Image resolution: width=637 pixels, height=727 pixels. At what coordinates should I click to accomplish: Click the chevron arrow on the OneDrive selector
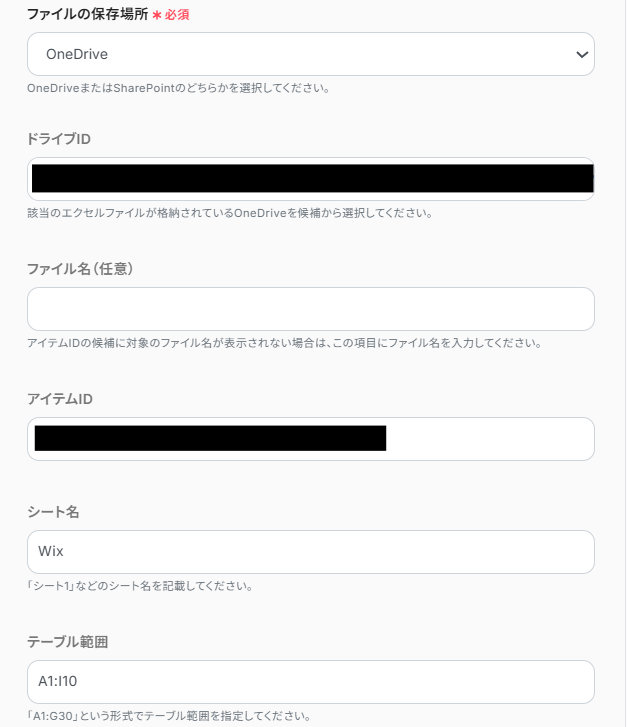582,54
